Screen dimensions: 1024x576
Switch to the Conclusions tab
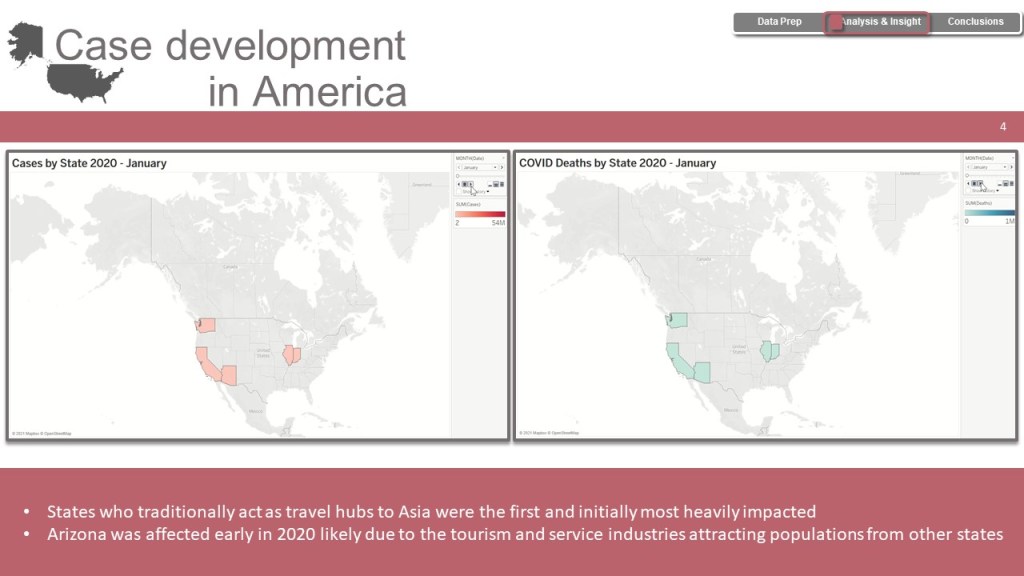(975, 22)
